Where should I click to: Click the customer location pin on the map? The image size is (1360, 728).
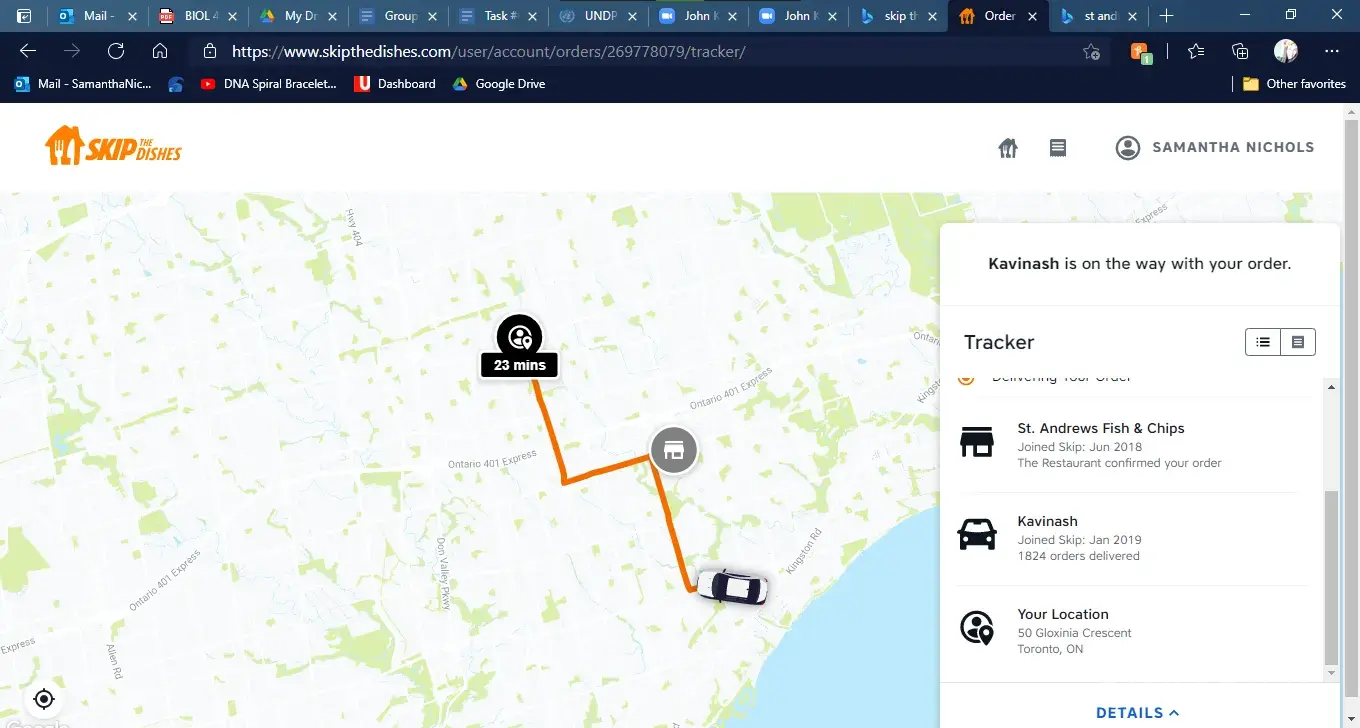click(x=519, y=336)
